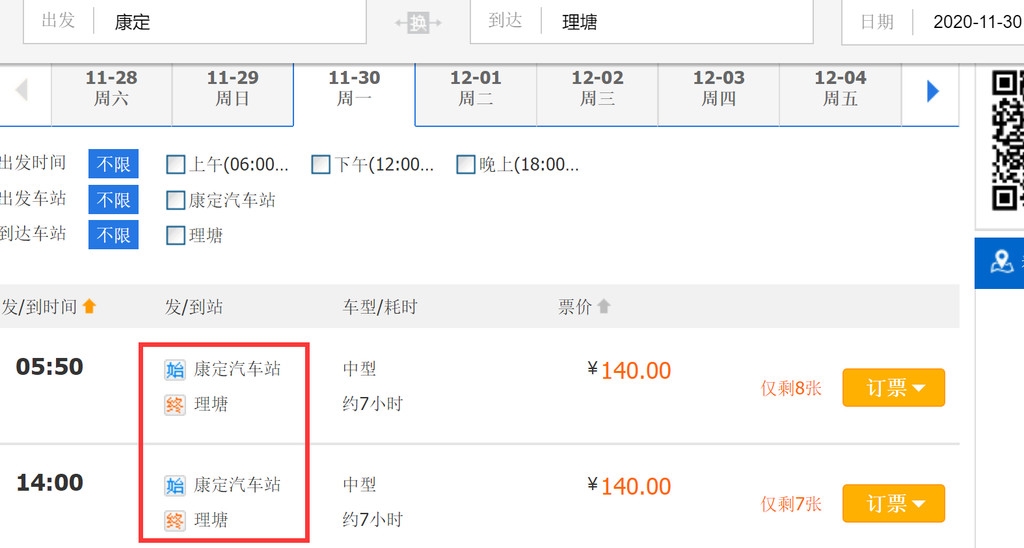Viewport: 1024px width, 548px height.
Task: Swap departure and arrival with the 换 icon
Action: click(x=418, y=23)
